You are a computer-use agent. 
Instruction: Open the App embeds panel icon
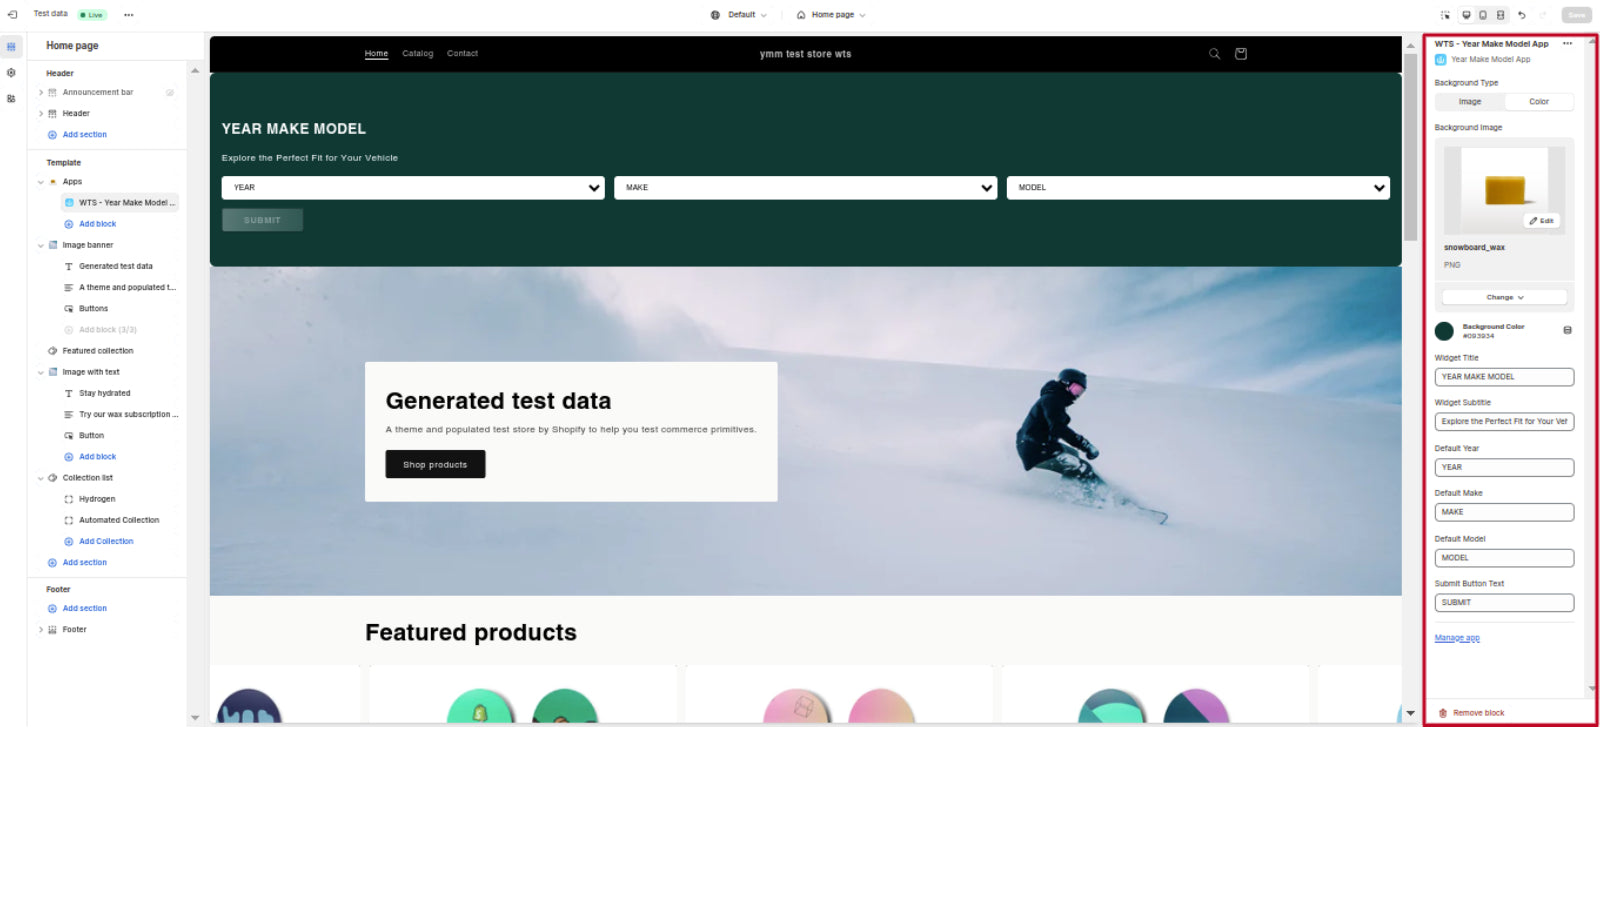pos(11,98)
